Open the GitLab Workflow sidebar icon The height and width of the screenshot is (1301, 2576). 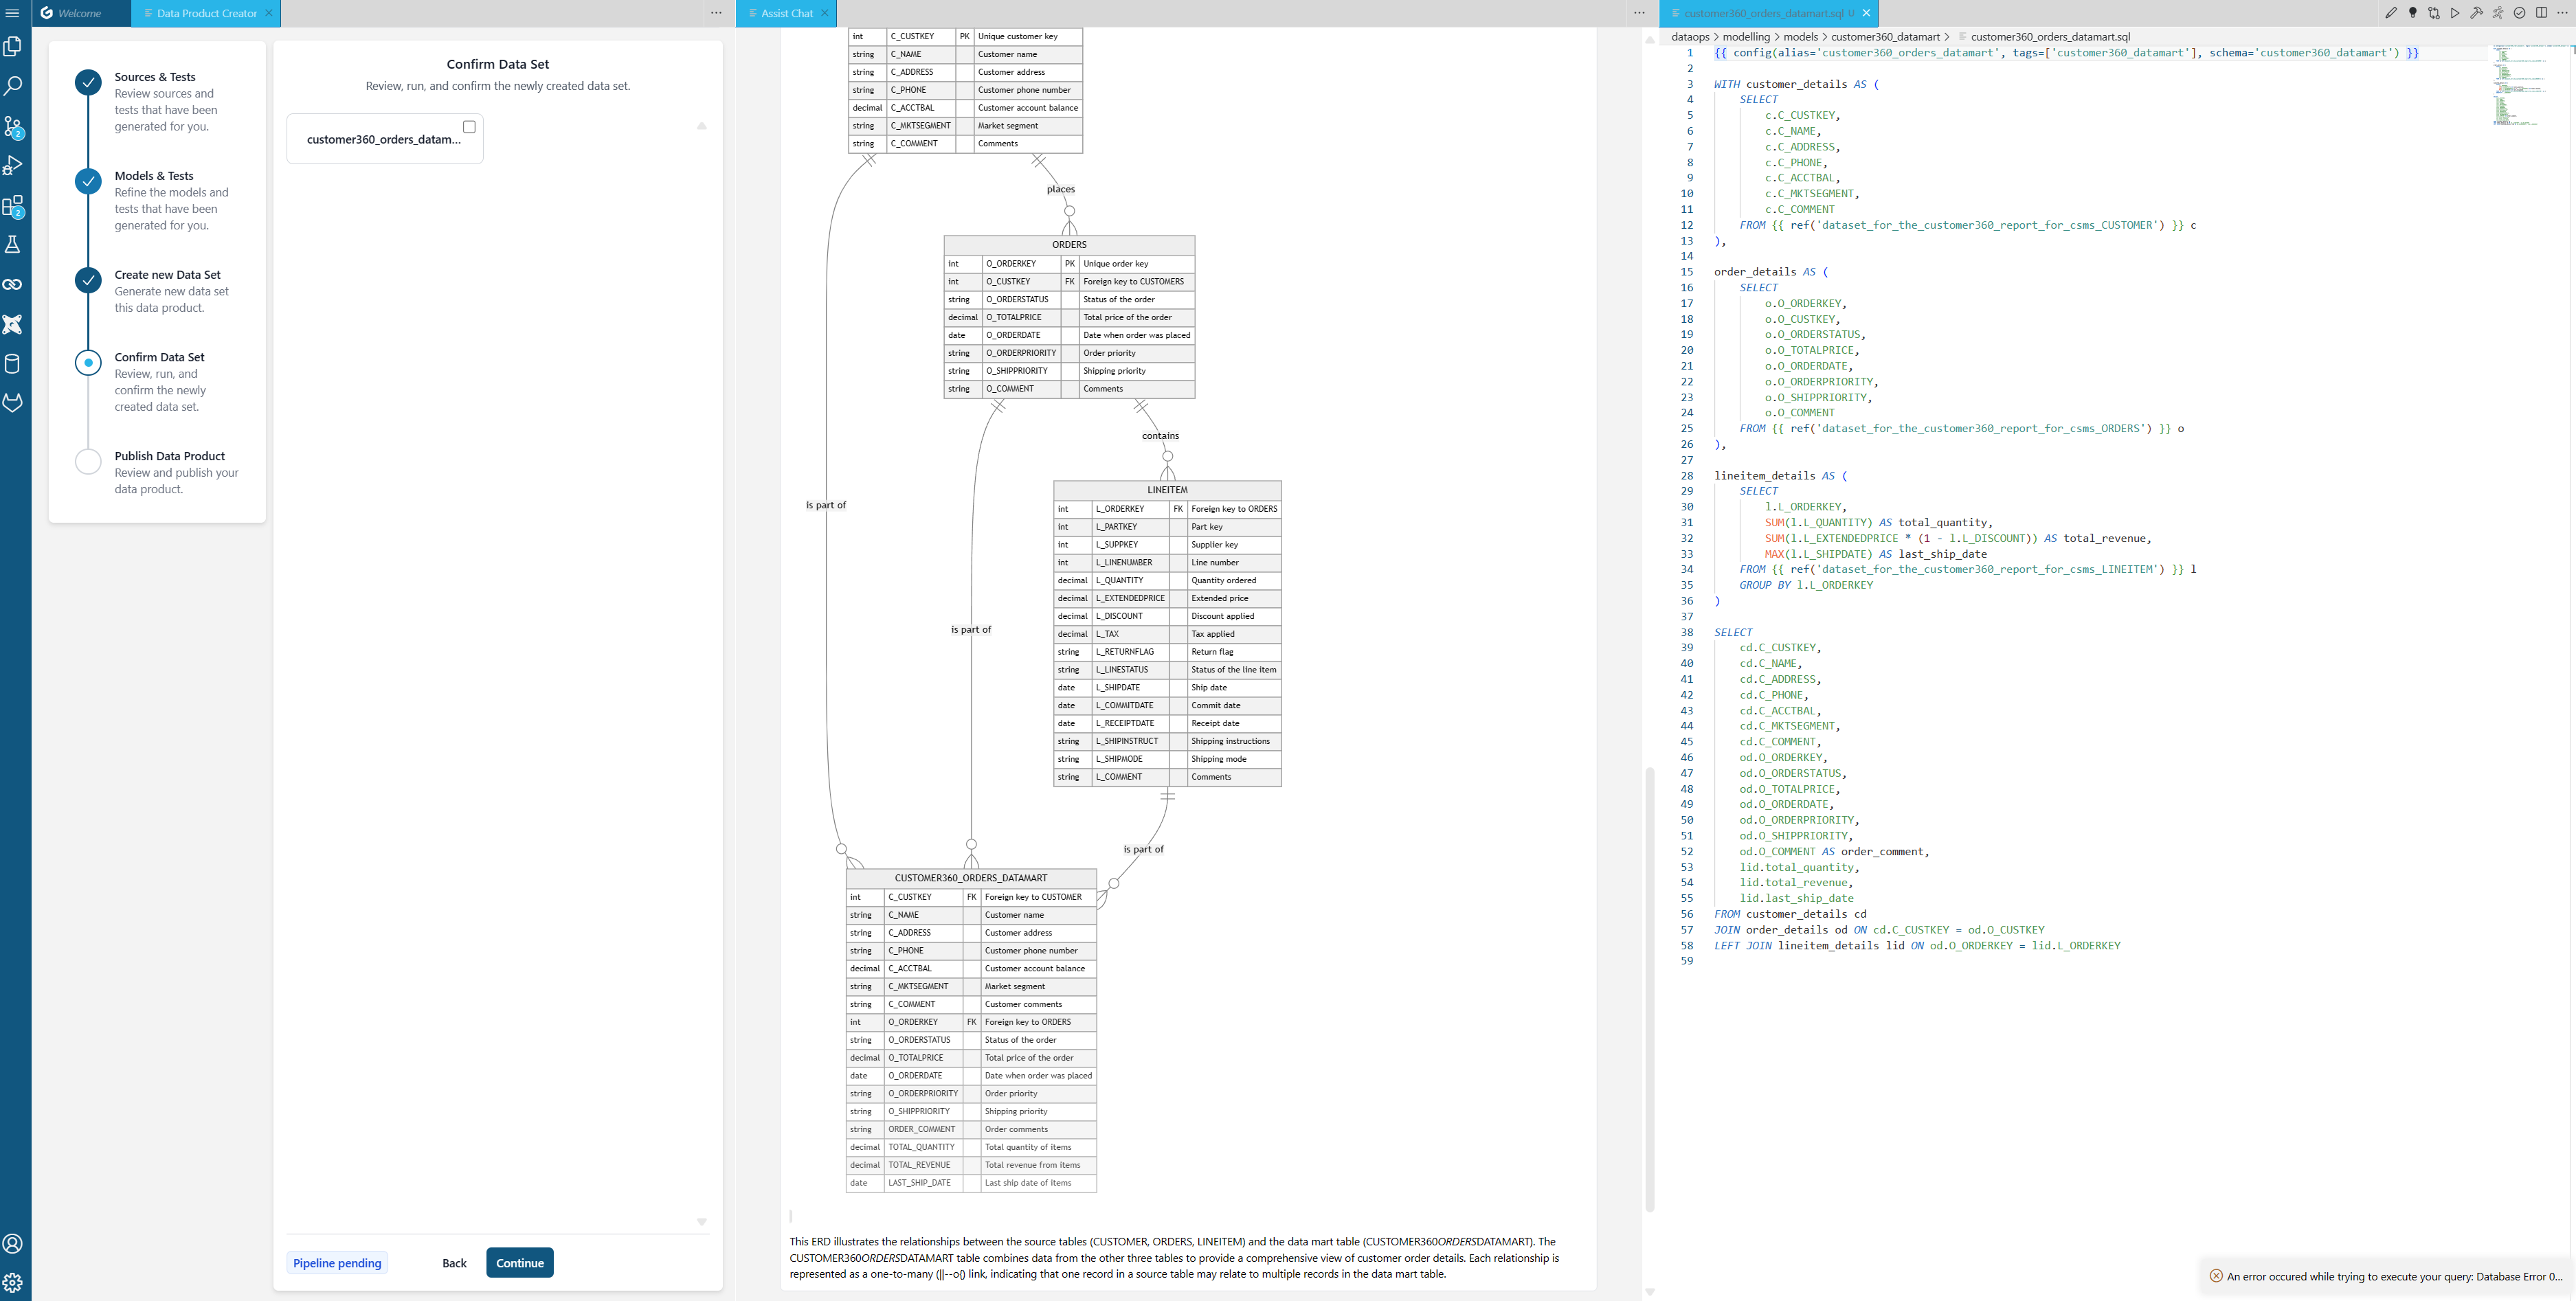tap(13, 402)
